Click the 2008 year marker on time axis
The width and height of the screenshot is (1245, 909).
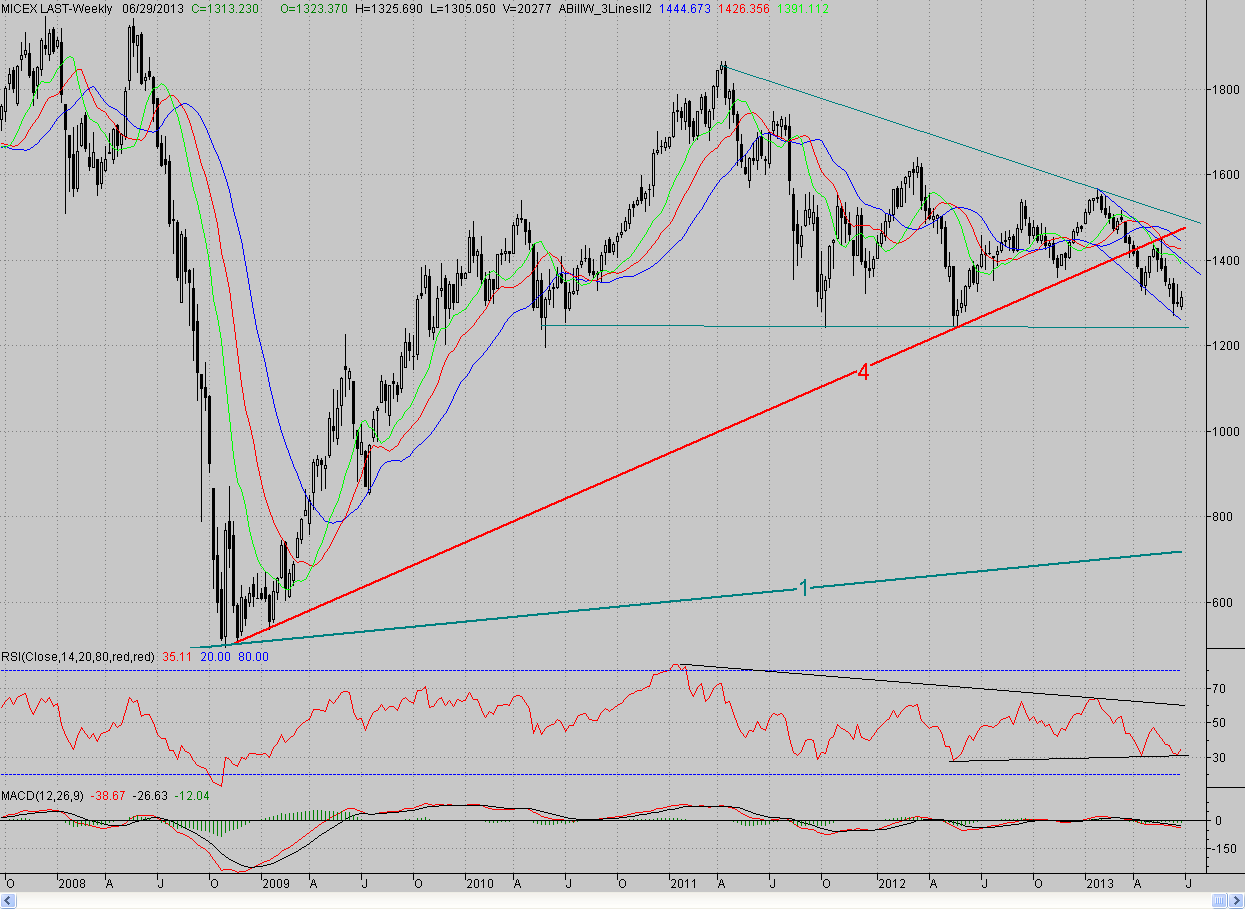(x=72, y=884)
